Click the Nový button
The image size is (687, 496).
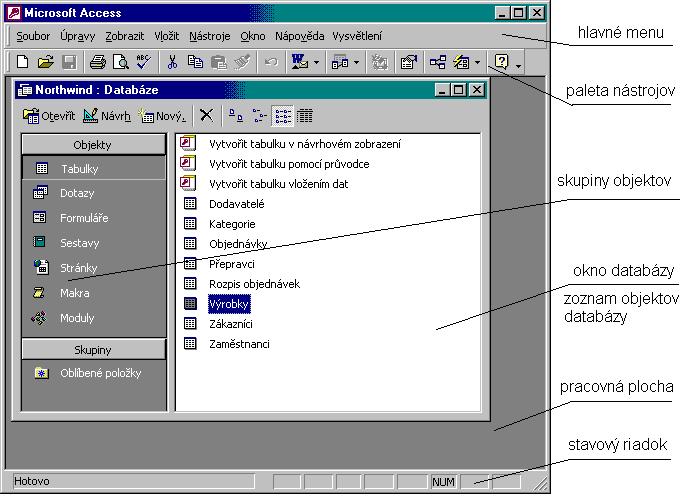[163, 116]
